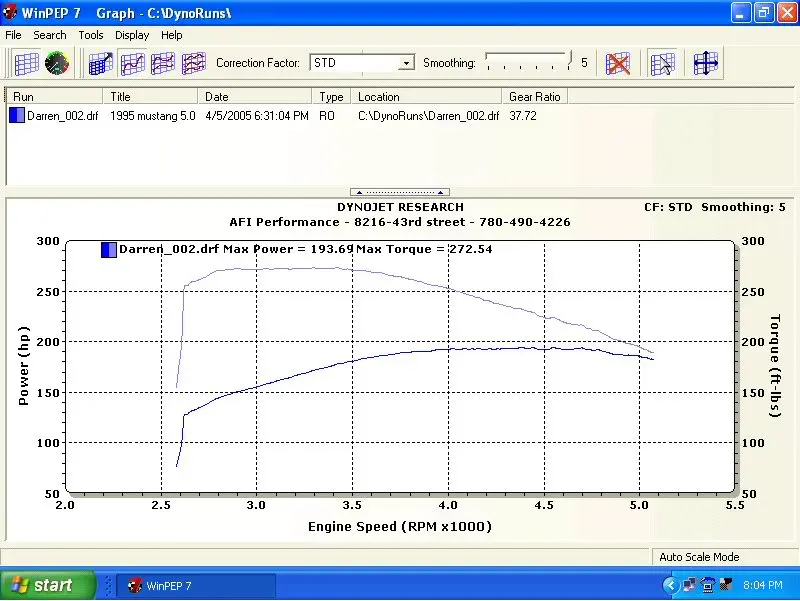800x601 pixels.
Task: Click the Smoothing value 5 in the toolbar
Action: click(x=584, y=63)
